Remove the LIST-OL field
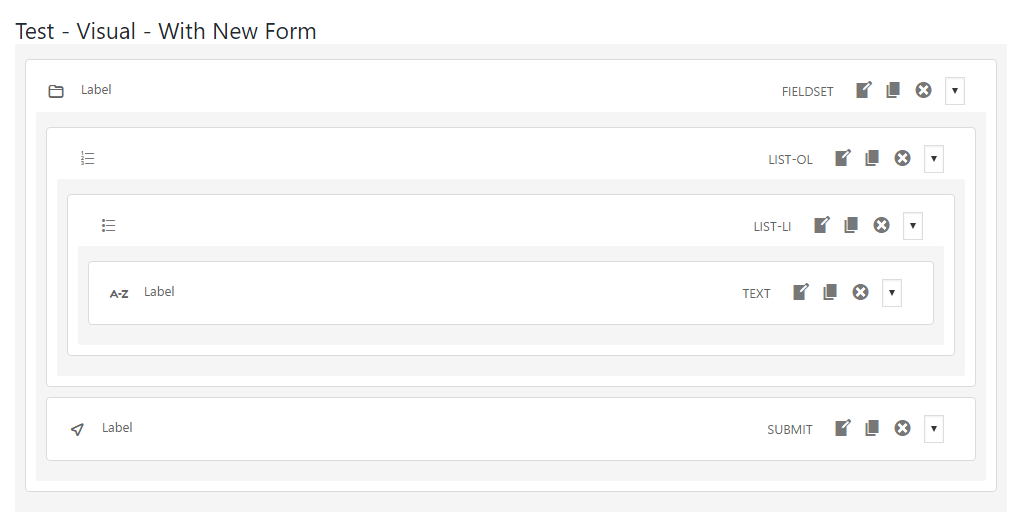Viewport: 1020px width, 524px height. click(x=902, y=158)
